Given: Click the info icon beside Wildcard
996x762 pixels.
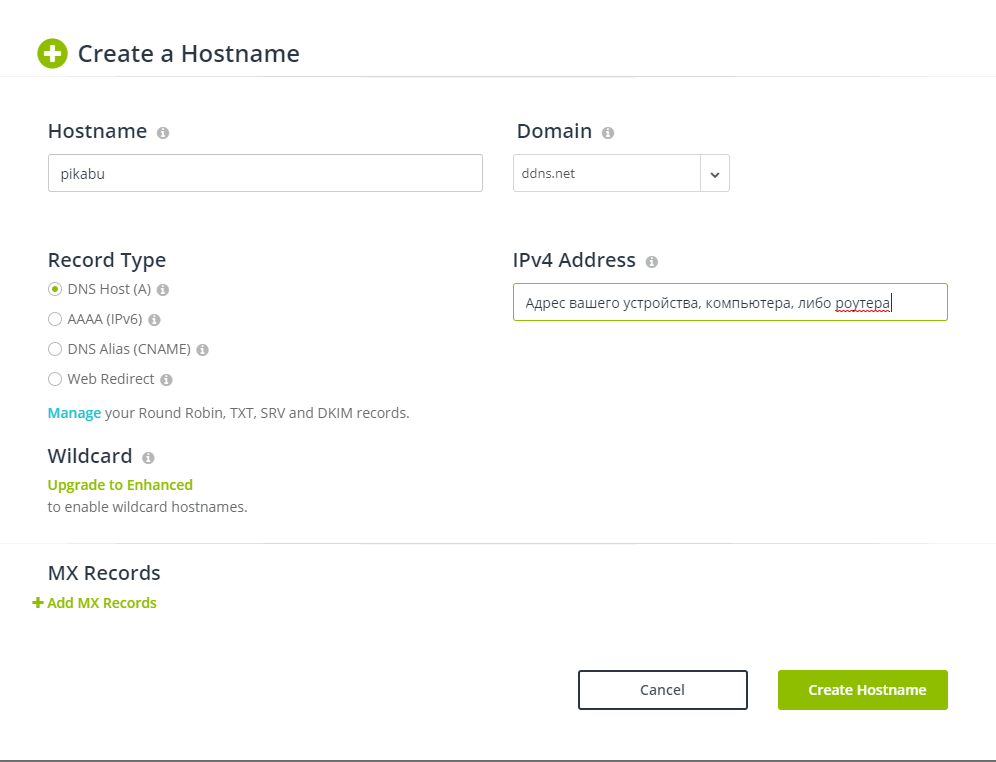Looking at the screenshot, I should click(x=148, y=458).
